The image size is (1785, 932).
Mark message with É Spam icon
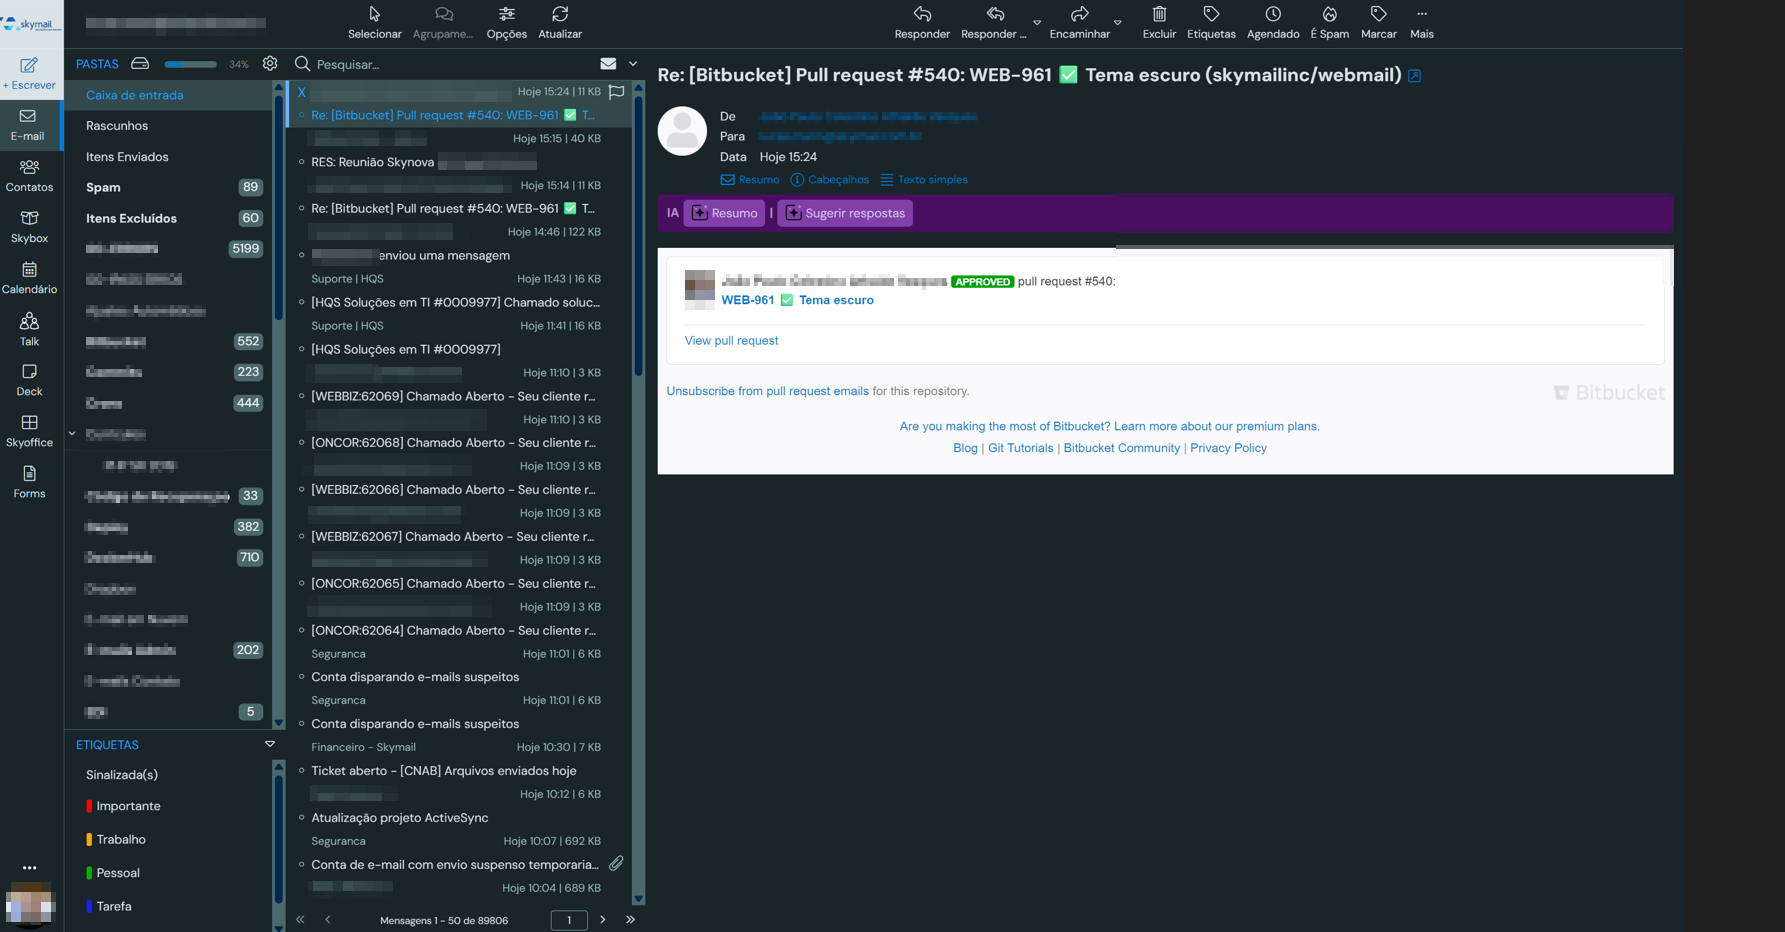(x=1329, y=15)
